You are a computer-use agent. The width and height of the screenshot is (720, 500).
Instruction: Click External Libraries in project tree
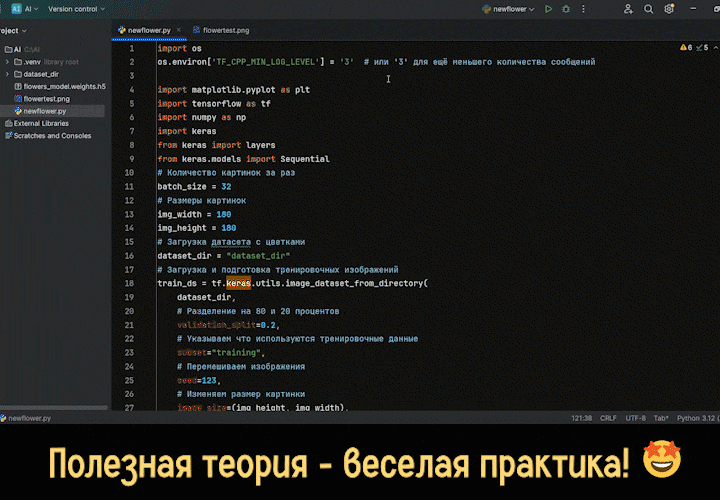point(41,124)
